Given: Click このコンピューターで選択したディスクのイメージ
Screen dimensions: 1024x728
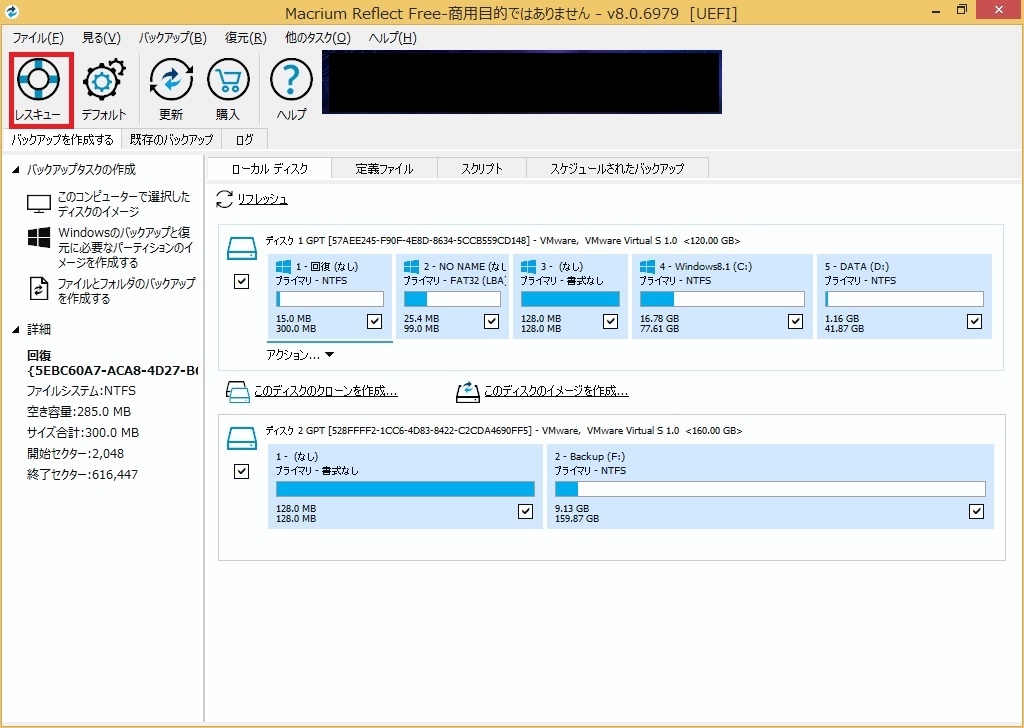Looking at the screenshot, I should pyautogui.click(x=124, y=204).
